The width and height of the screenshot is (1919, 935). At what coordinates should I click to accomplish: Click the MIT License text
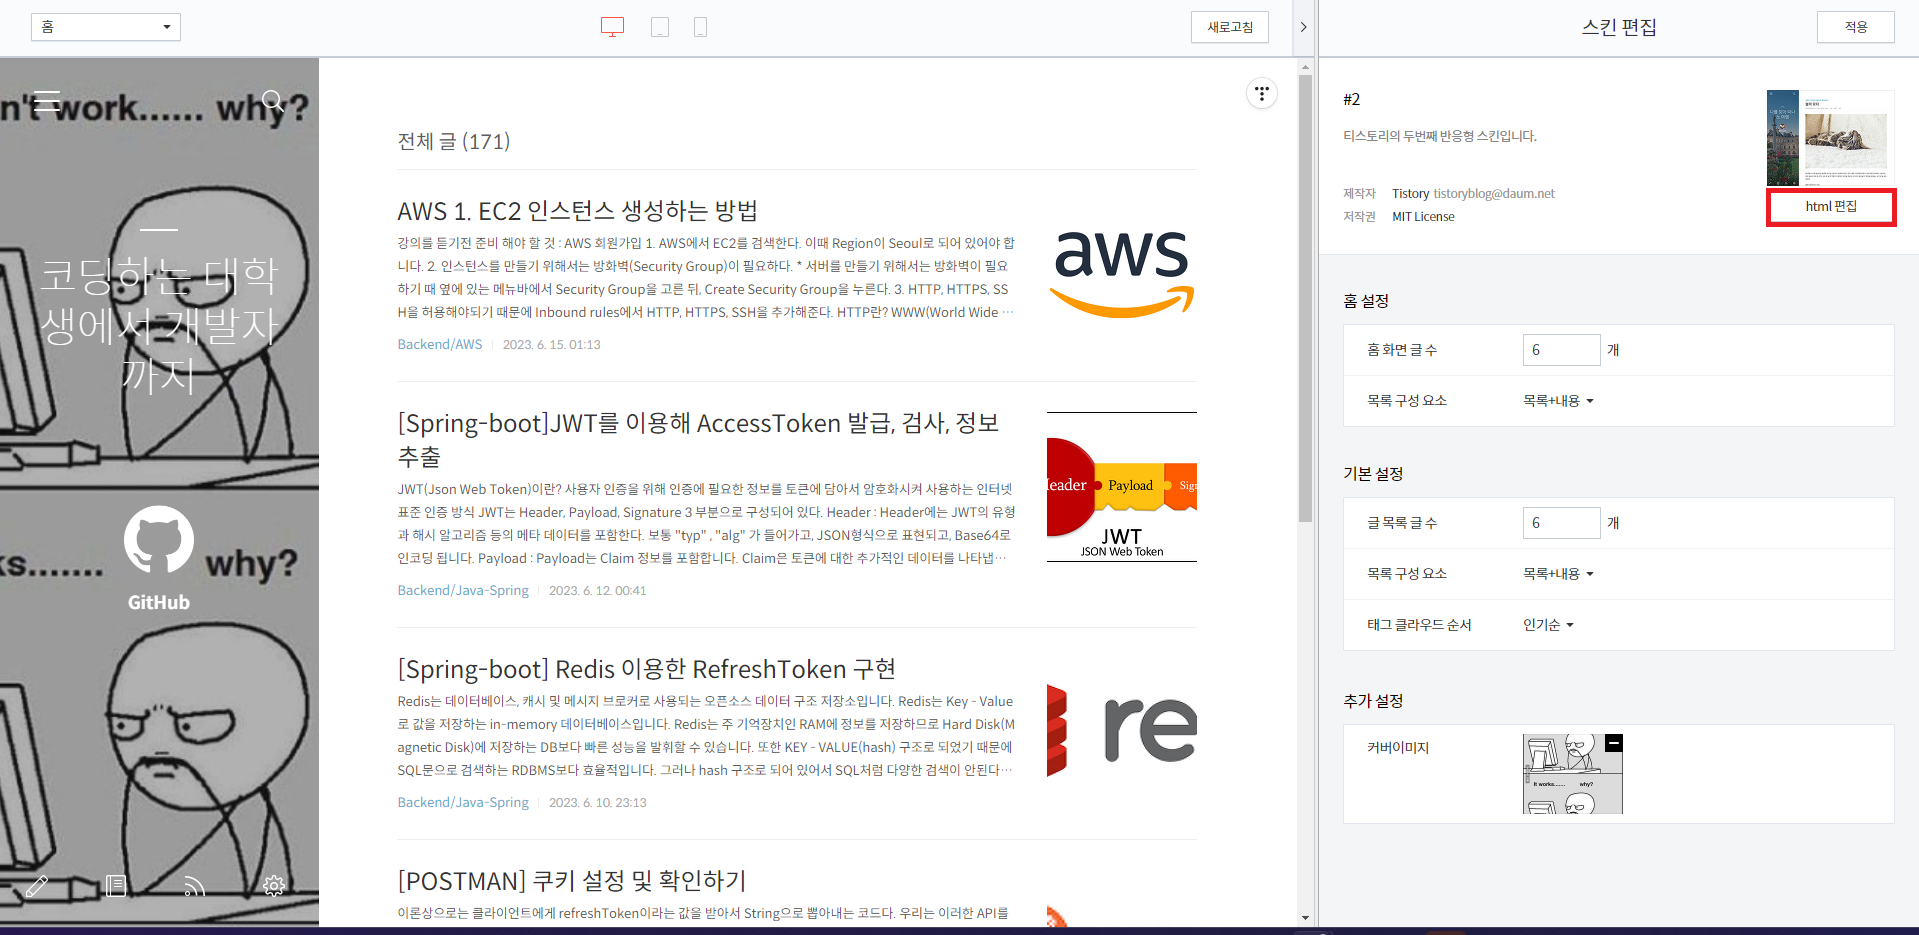point(1423,217)
